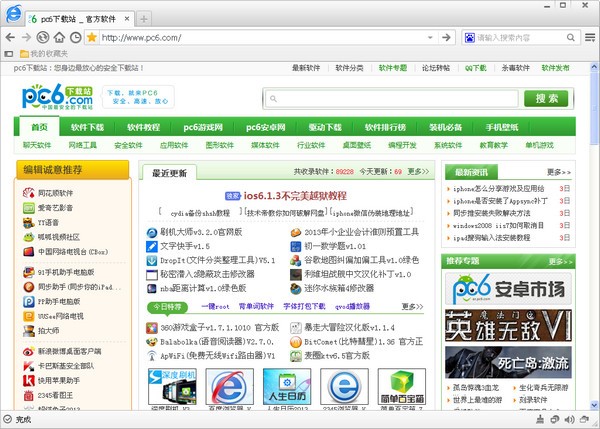Viewport: 600px width, 429px height.
Task: Click the BitComet(比特彗星) icon
Action: point(296,342)
